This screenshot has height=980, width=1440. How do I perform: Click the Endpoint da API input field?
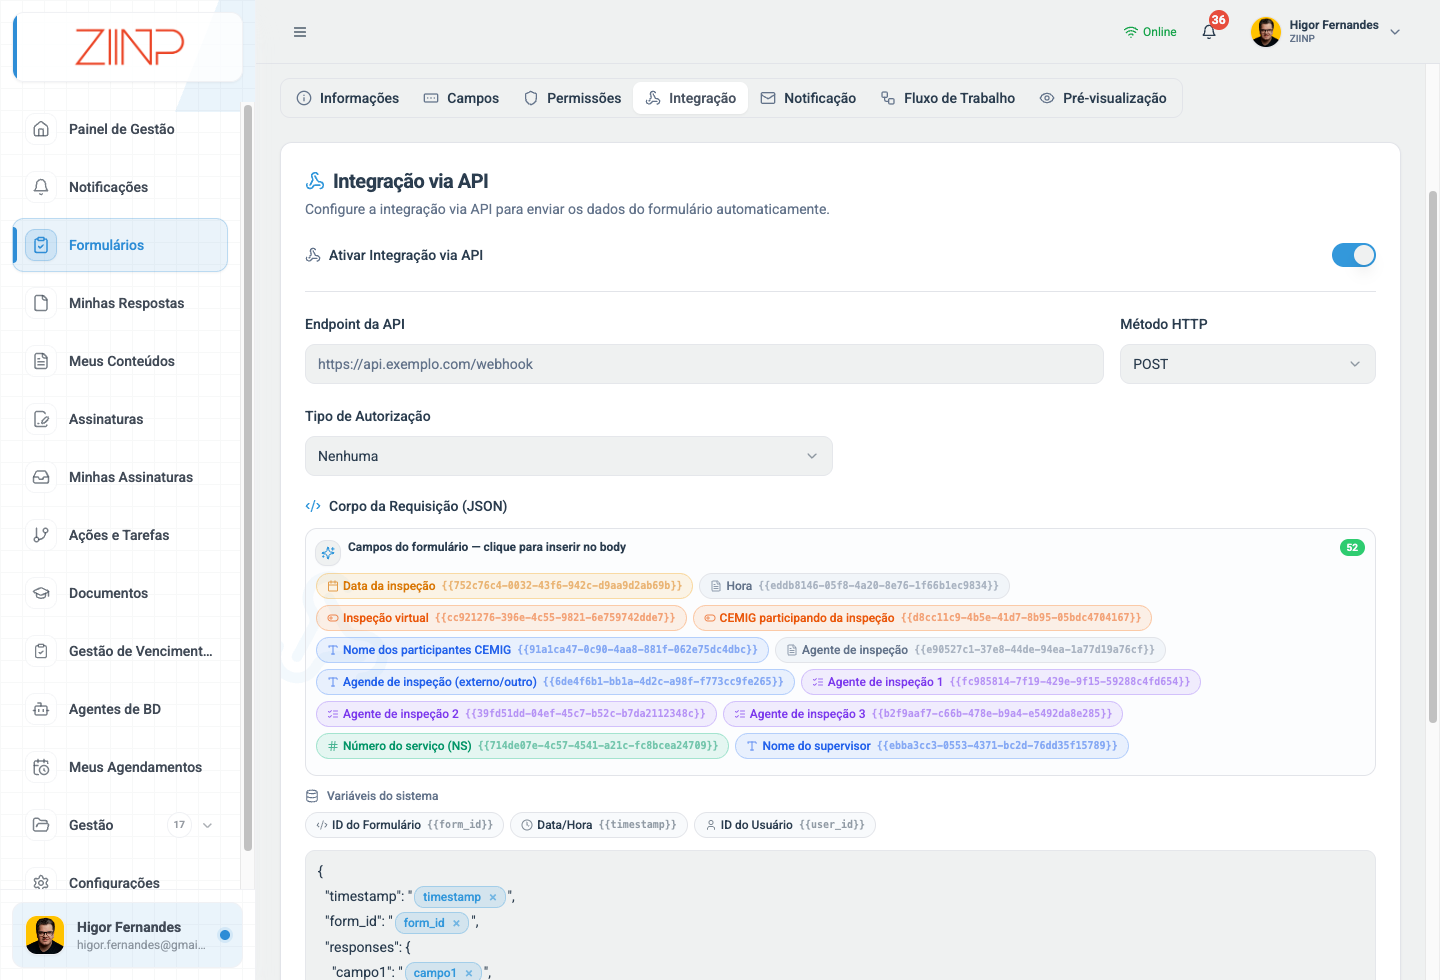click(x=704, y=364)
